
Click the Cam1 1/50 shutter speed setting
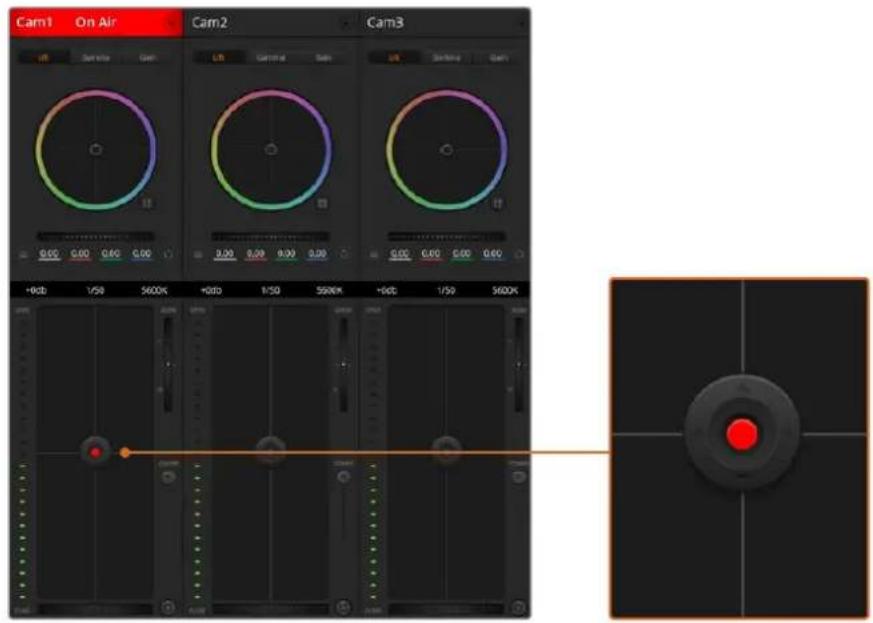pos(95,290)
